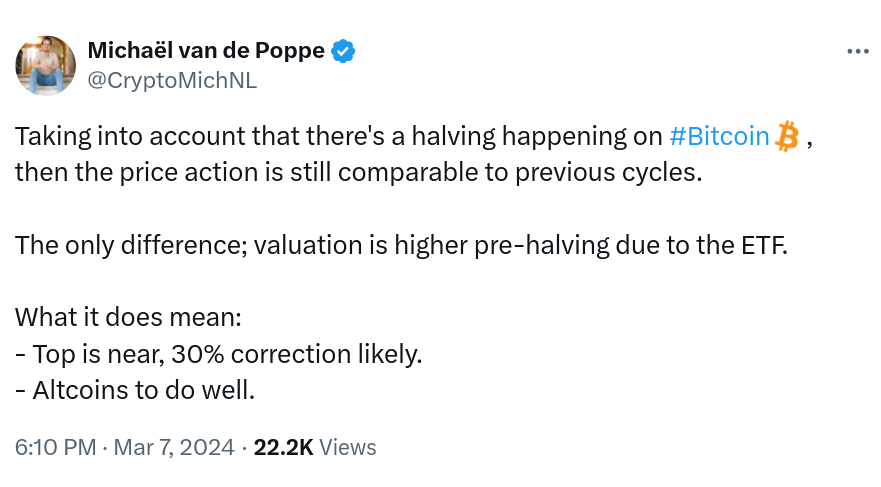Open the #Bitcoin hashtag link

click(719, 136)
